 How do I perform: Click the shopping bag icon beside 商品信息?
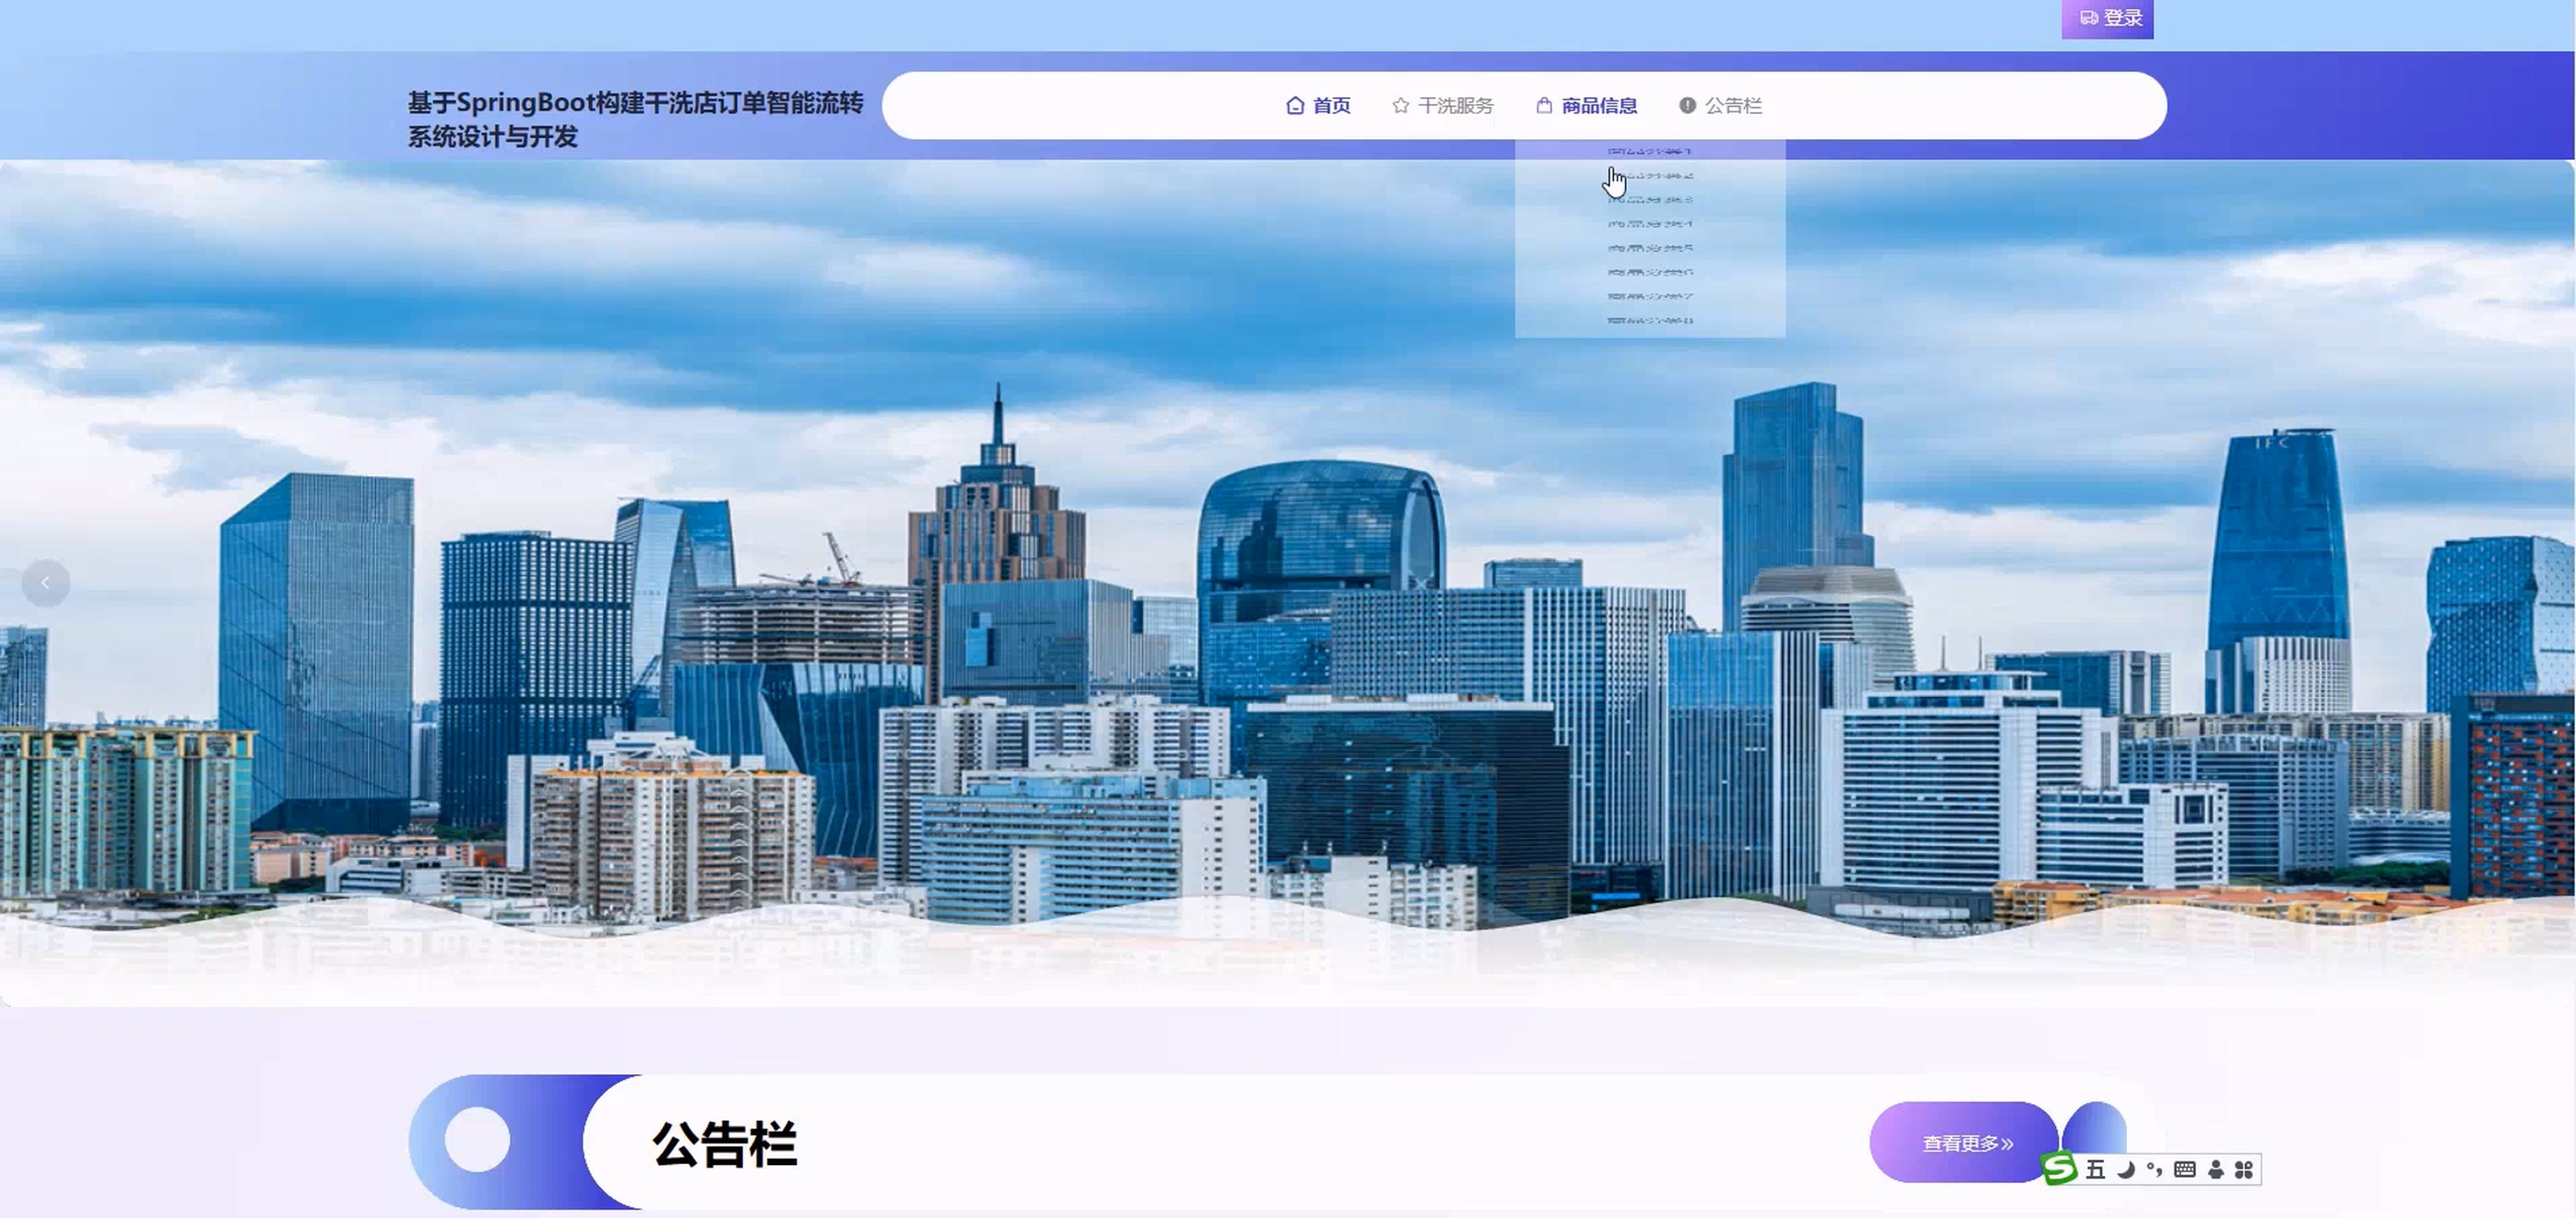(1544, 105)
